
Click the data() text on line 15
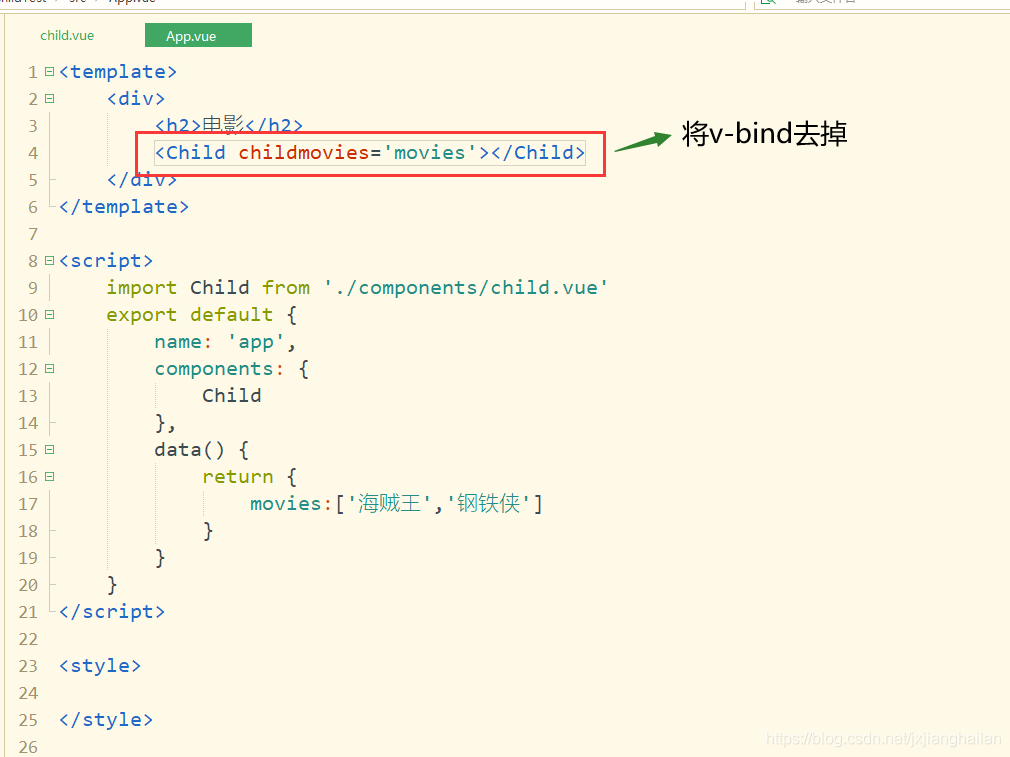tap(189, 450)
